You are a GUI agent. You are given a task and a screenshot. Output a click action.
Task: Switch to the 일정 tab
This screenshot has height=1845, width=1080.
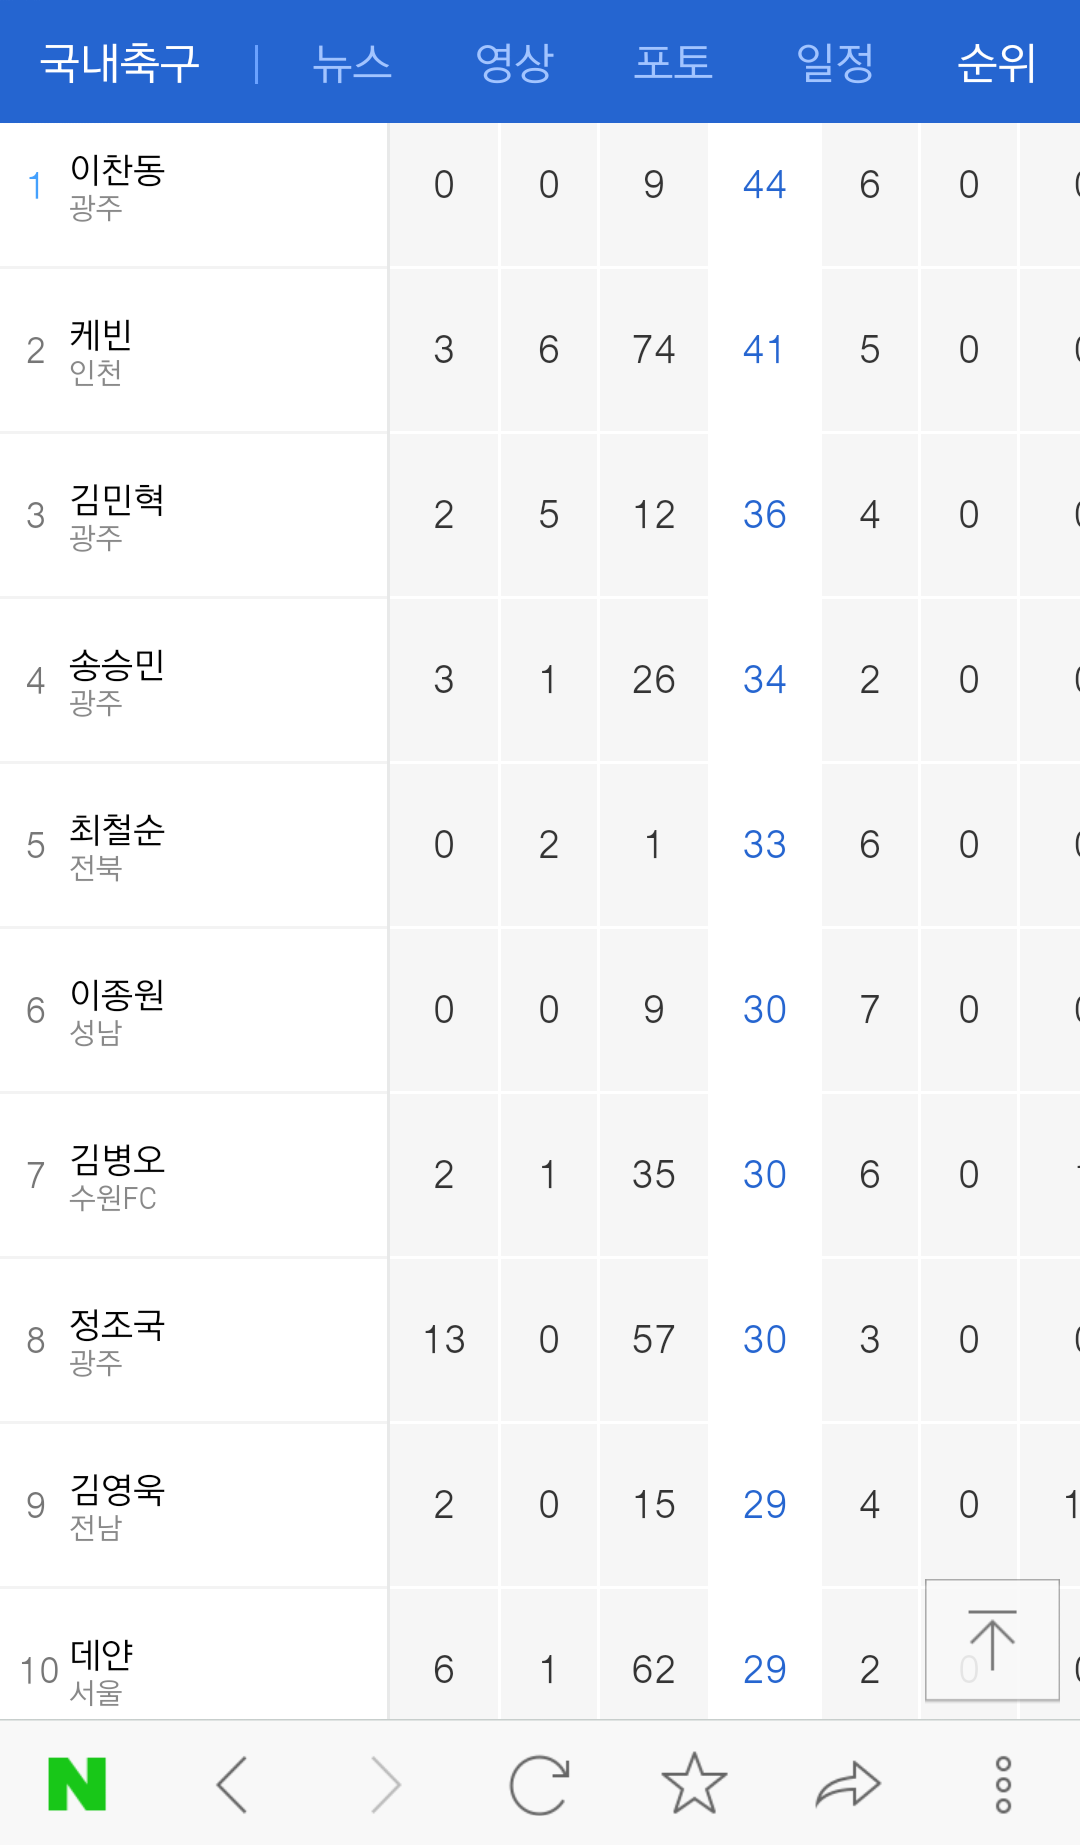click(835, 62)
